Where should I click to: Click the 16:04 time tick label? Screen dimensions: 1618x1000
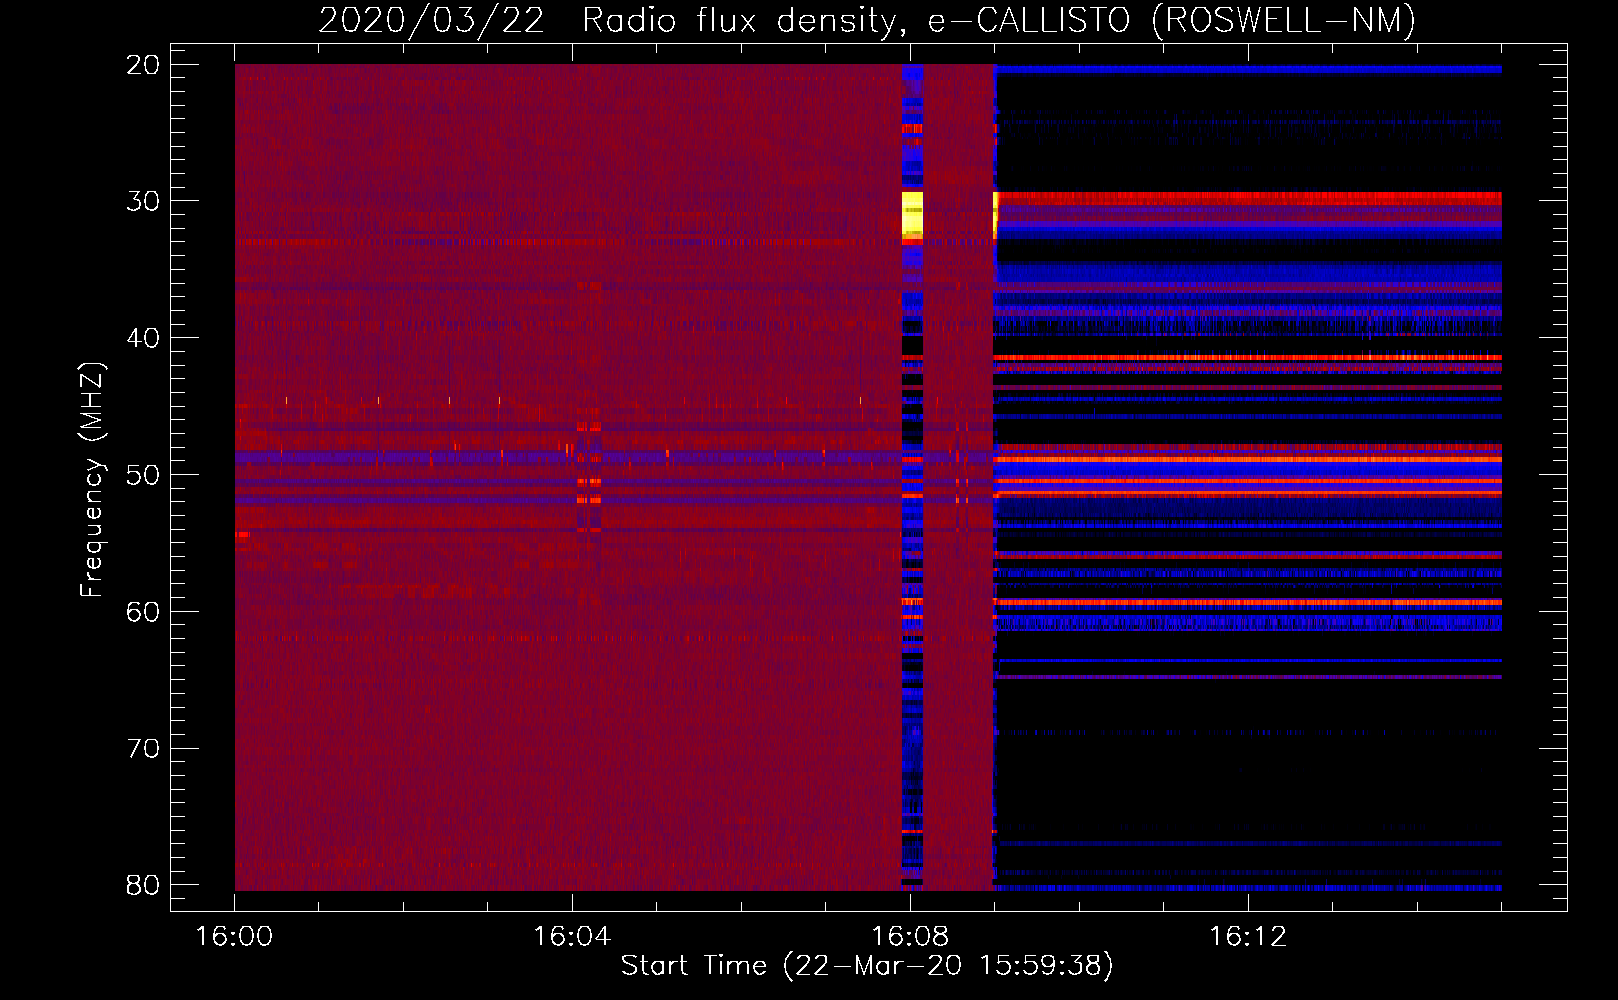pyautogui.click(x=572, y=937)
